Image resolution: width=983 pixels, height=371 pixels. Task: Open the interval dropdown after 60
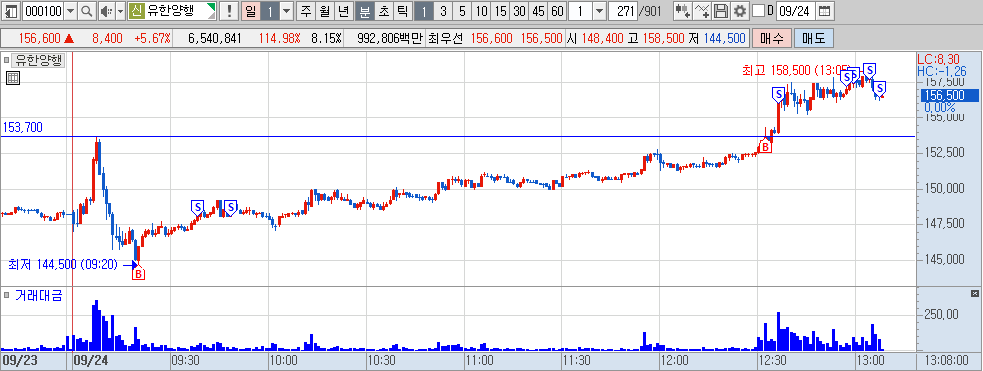599,11
